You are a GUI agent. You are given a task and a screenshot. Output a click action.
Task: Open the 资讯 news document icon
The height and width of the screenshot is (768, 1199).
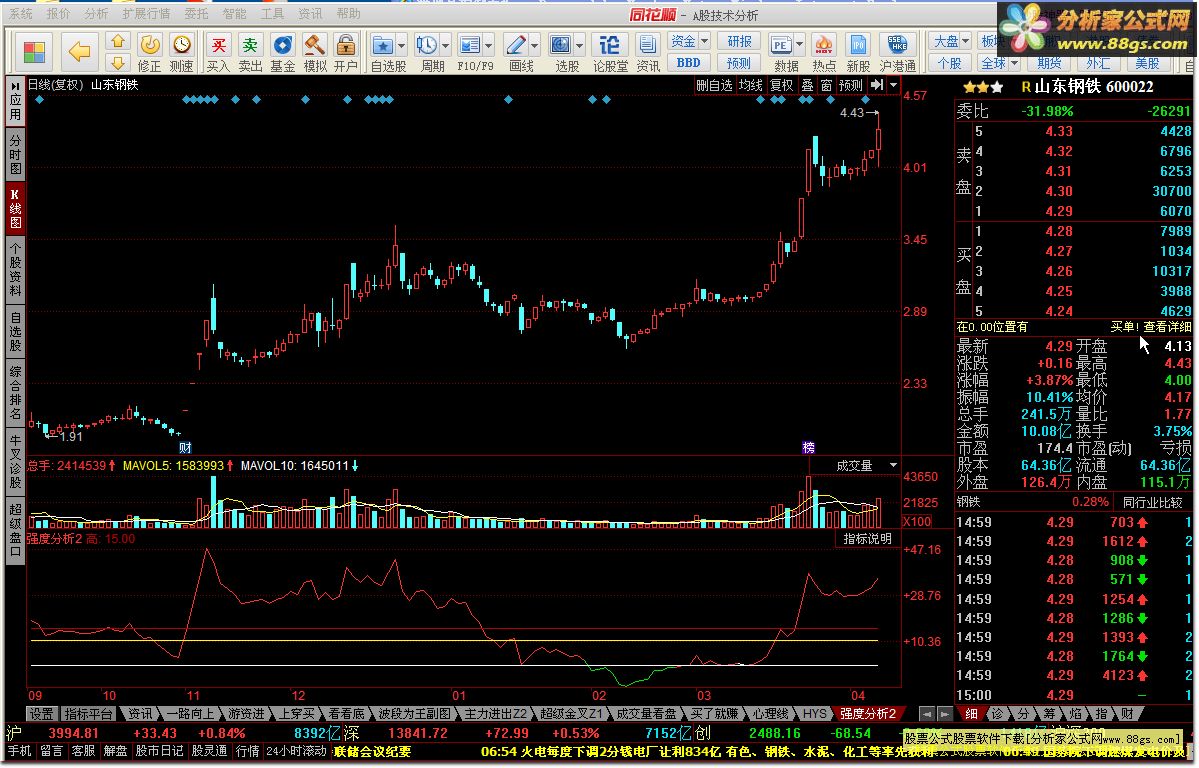point(648,53)
